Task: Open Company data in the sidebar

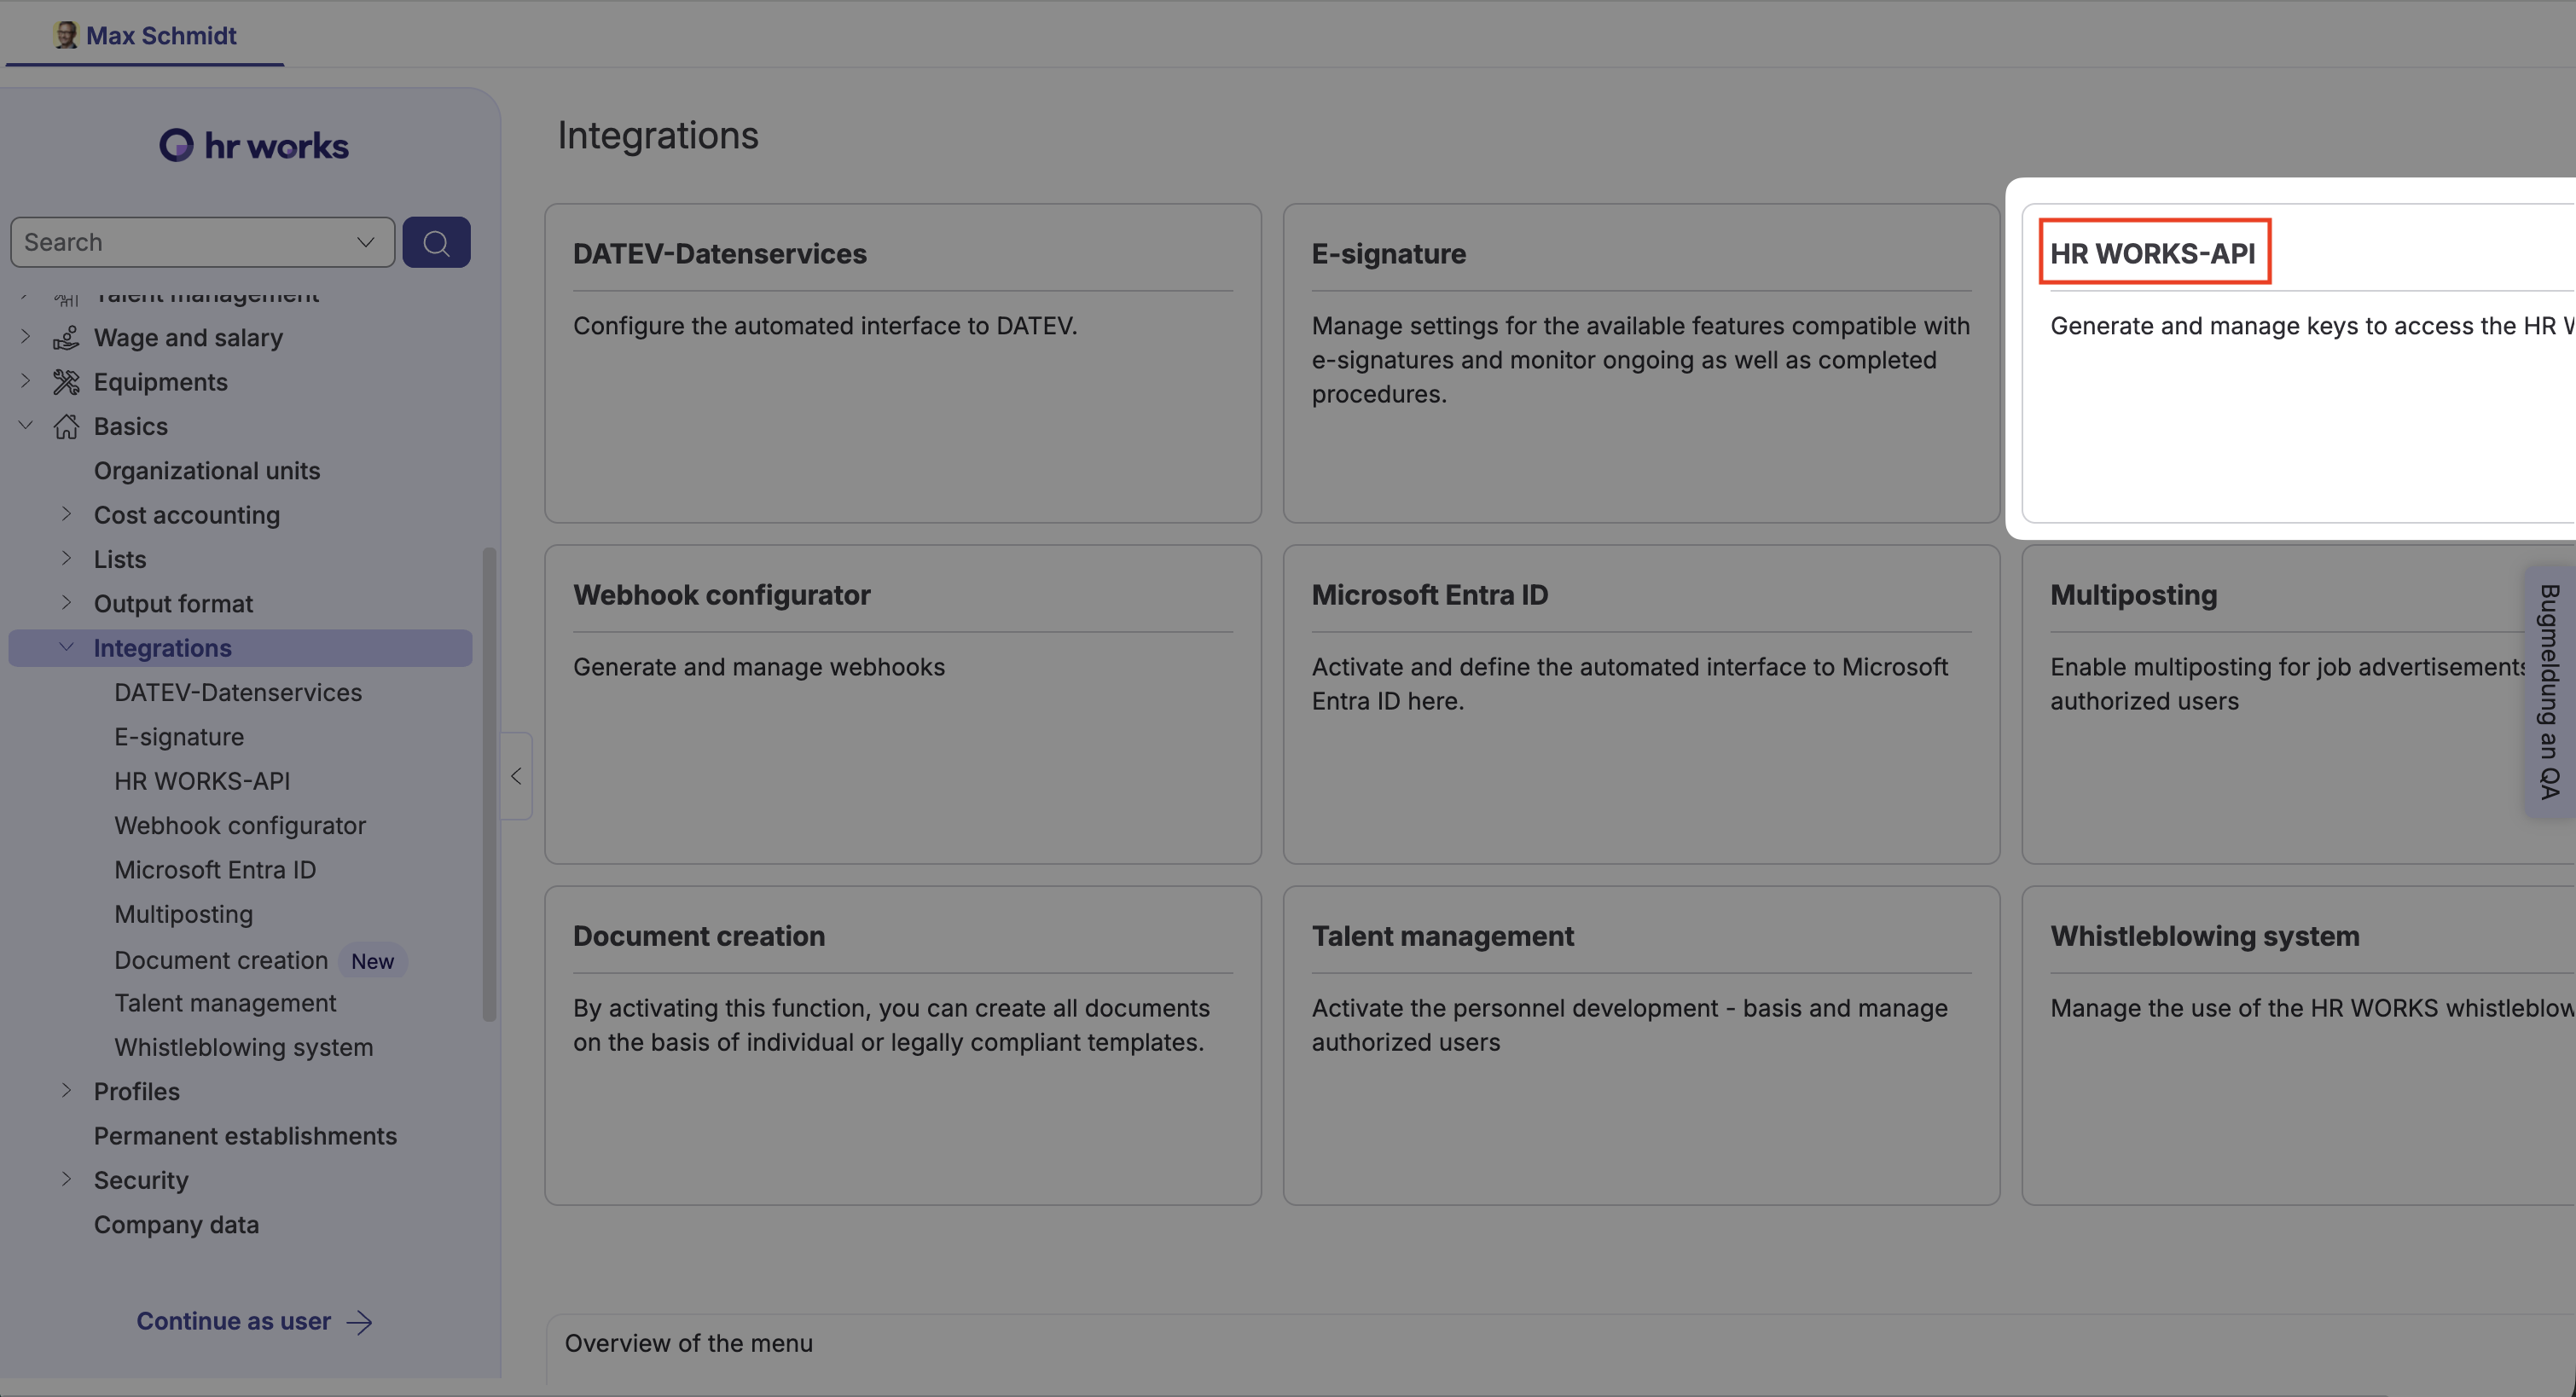Action: click(x=176, y=1224)
